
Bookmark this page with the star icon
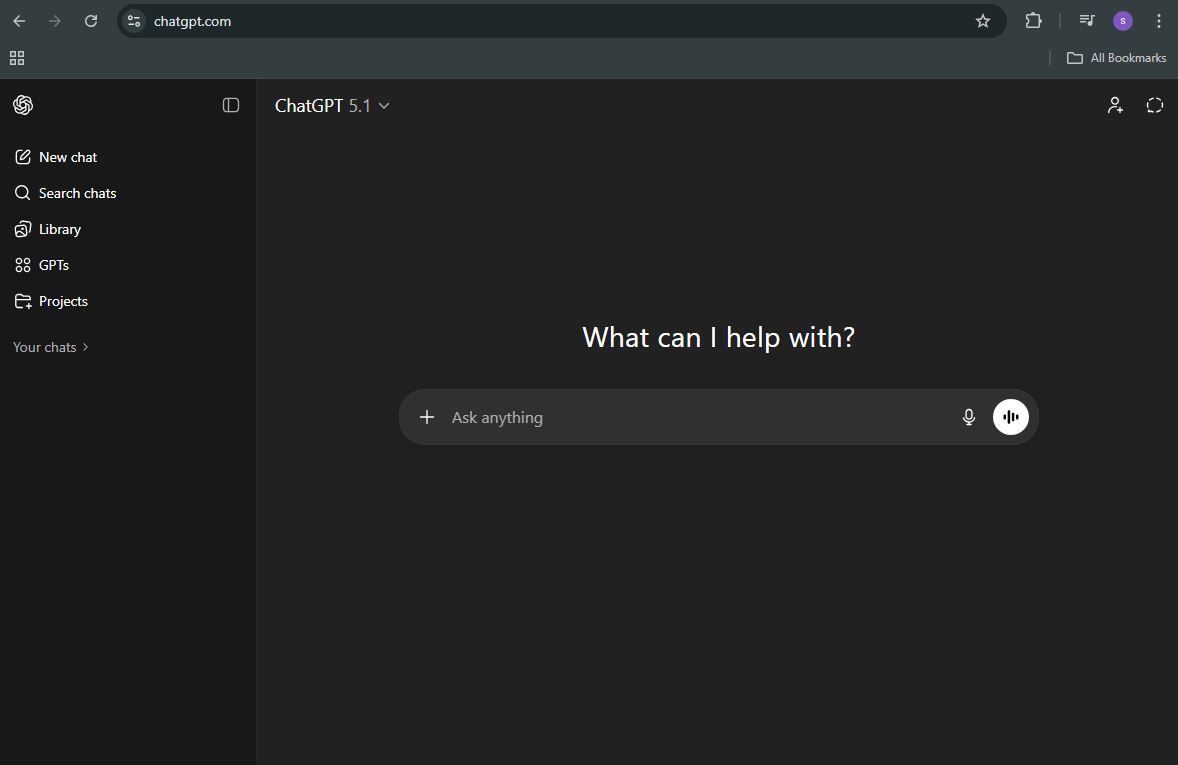983,21
